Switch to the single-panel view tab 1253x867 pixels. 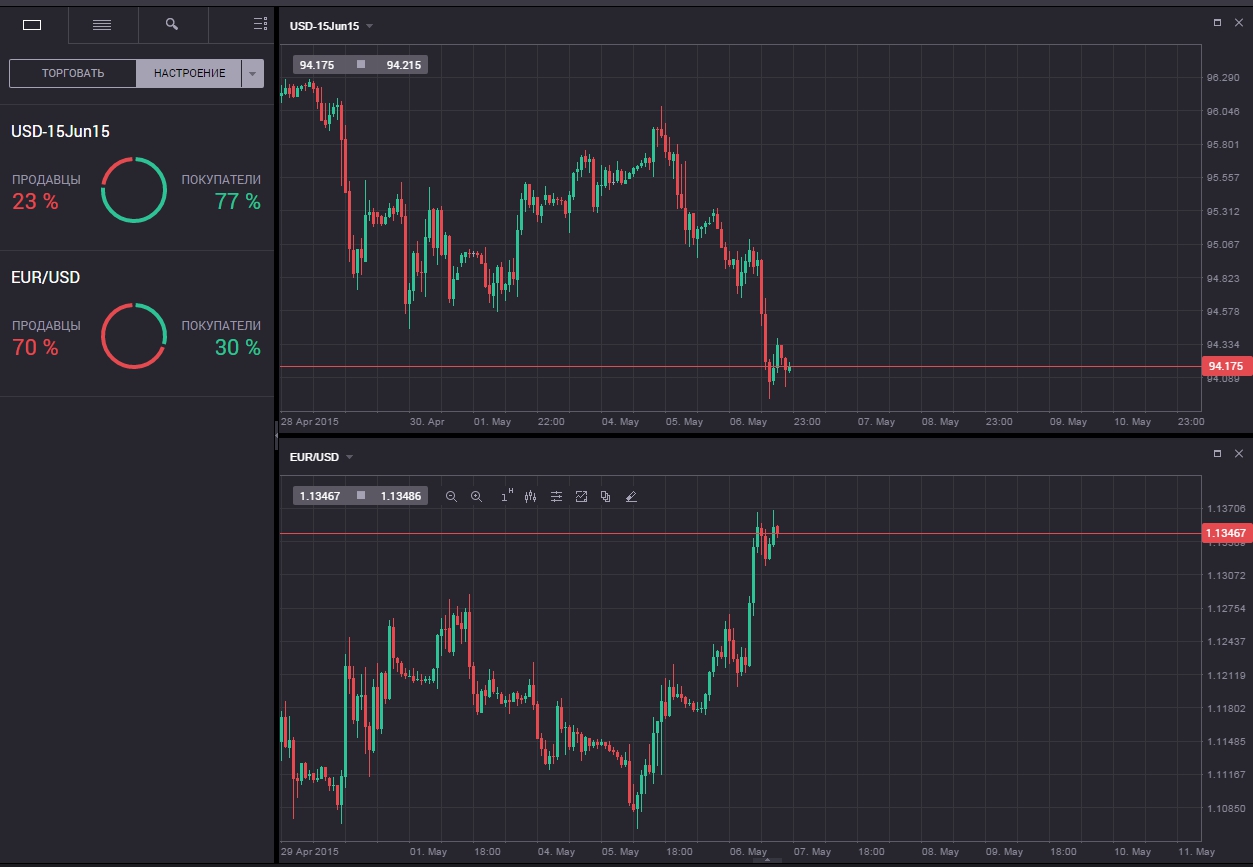pyautogui.click(x=32, y=24)
